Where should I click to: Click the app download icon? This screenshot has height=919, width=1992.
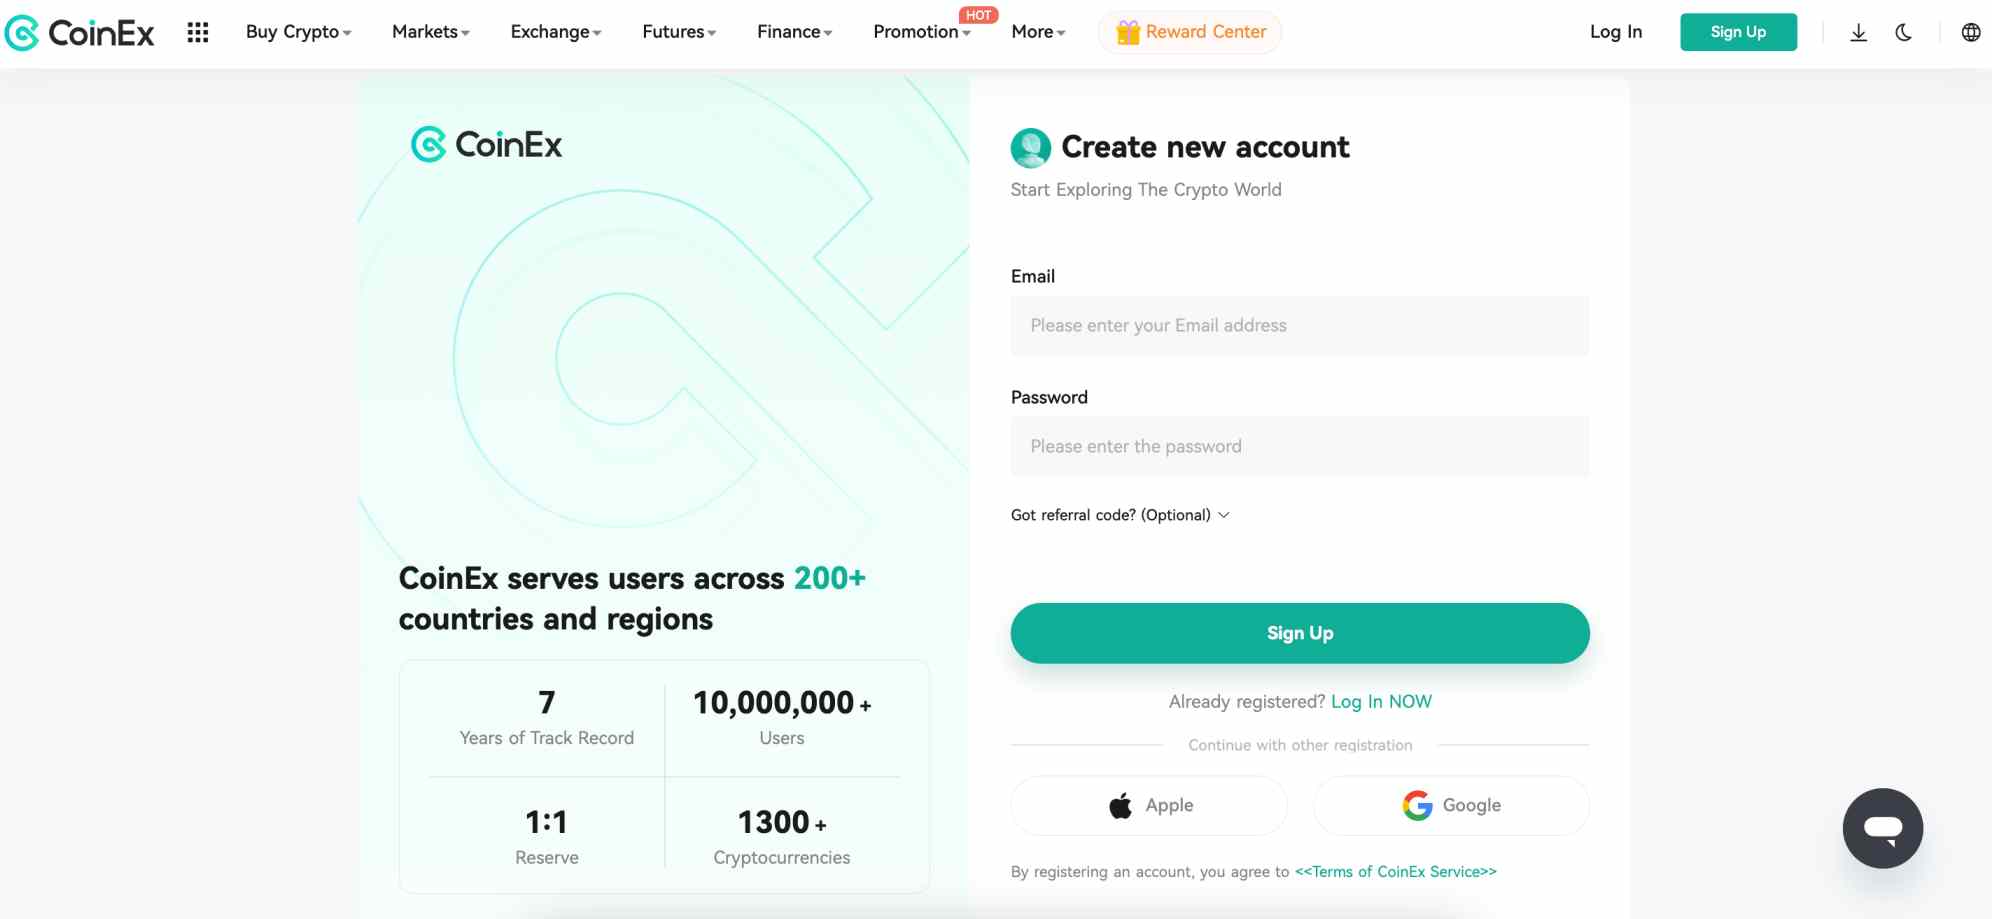[x=1858, y=32]
